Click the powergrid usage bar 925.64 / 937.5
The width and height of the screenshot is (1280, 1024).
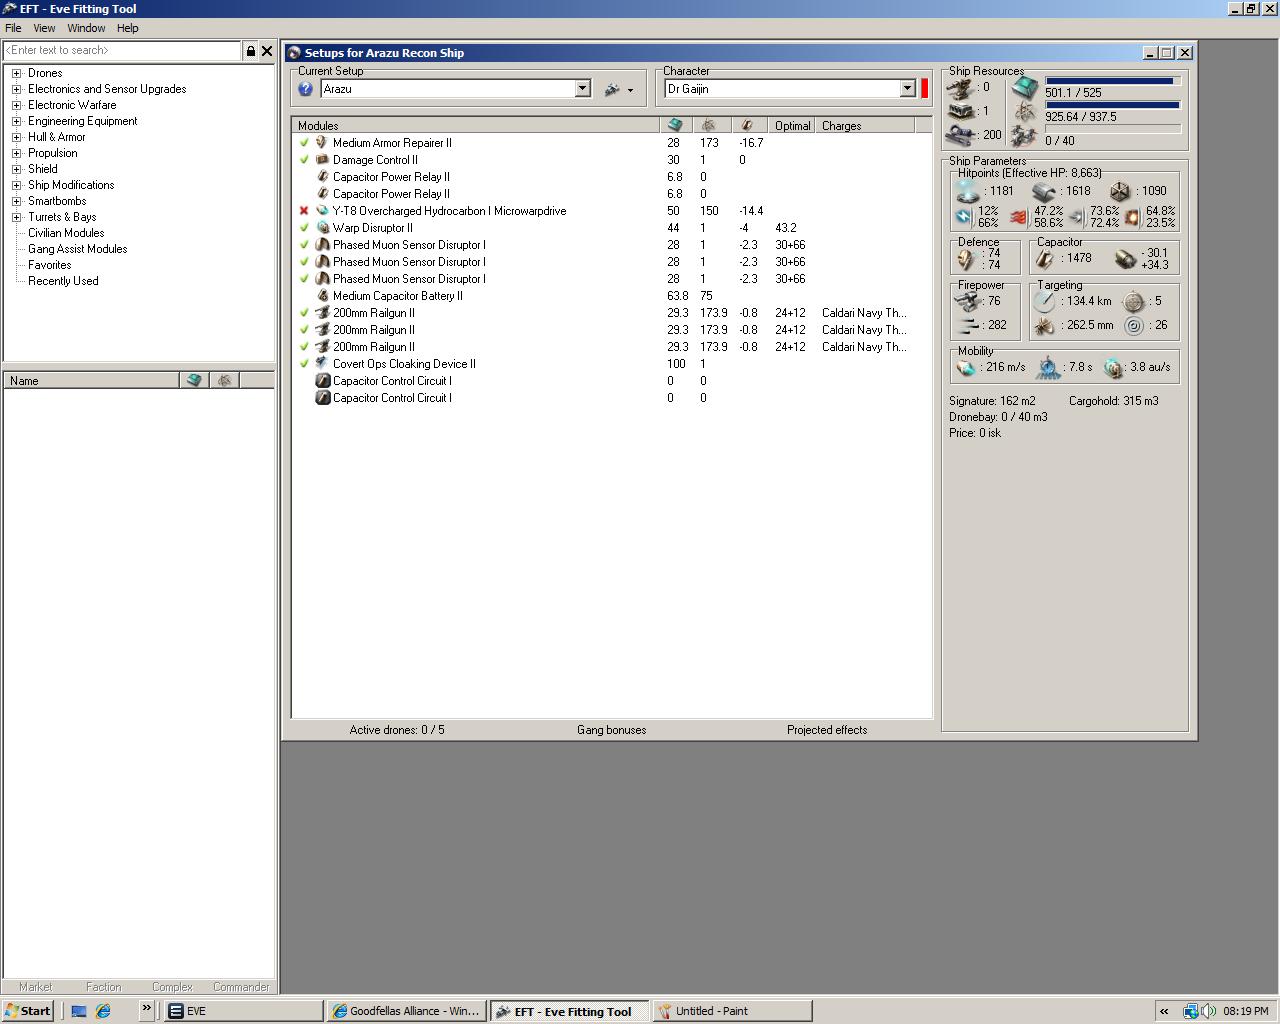[1113, 105]
